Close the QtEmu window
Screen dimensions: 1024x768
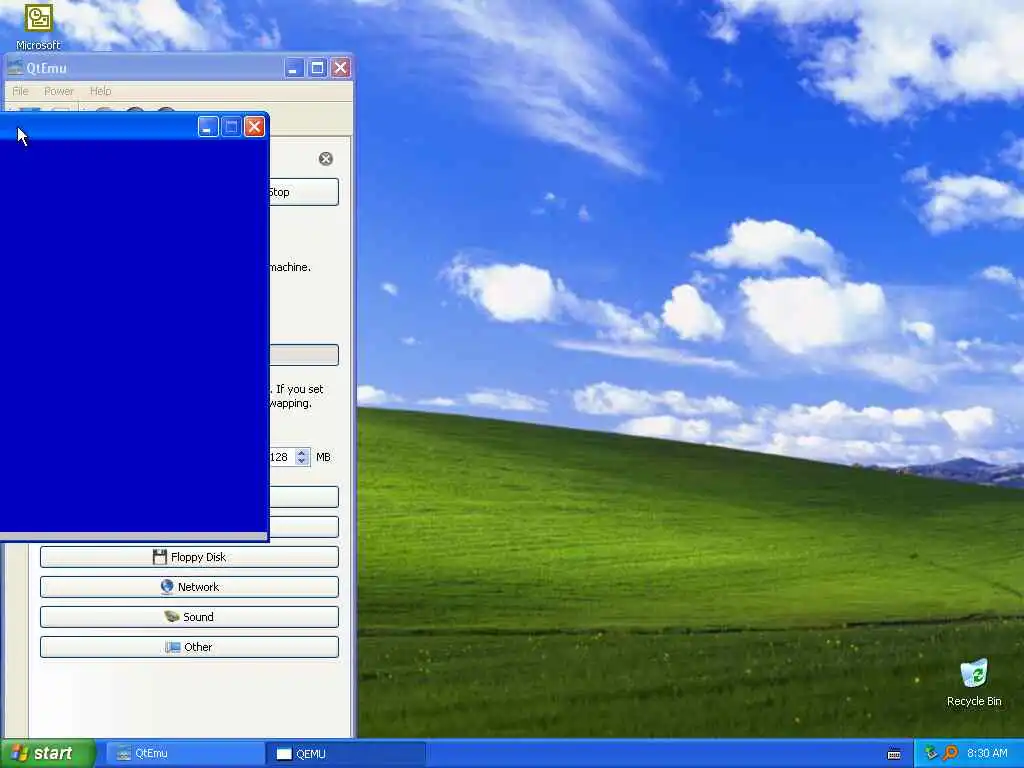[x=341, y=68]
